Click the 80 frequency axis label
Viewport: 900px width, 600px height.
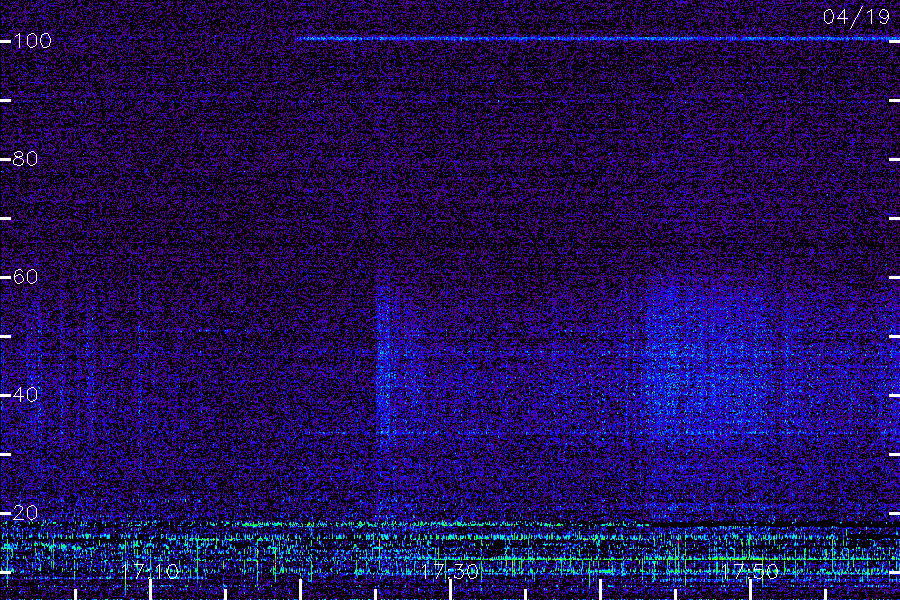click(x=25, y=158)
